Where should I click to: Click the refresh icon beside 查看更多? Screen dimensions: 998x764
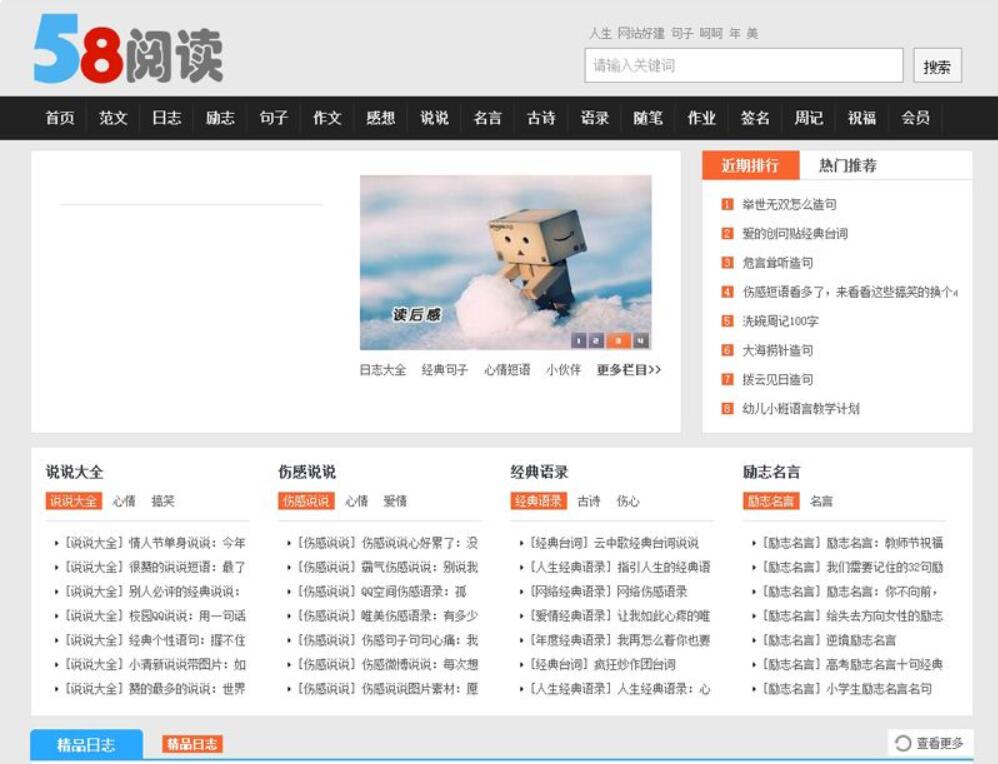[x=905, y=742]
